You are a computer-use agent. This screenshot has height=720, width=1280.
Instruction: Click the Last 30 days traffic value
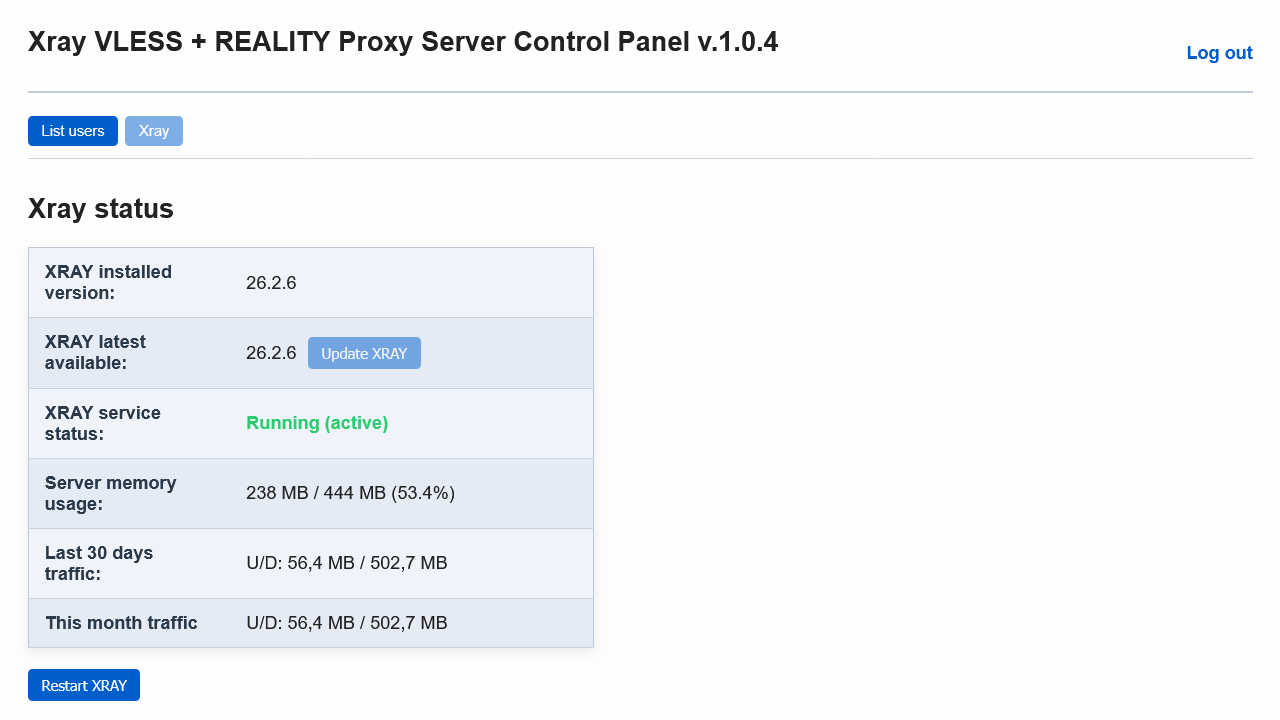[346, 563]
